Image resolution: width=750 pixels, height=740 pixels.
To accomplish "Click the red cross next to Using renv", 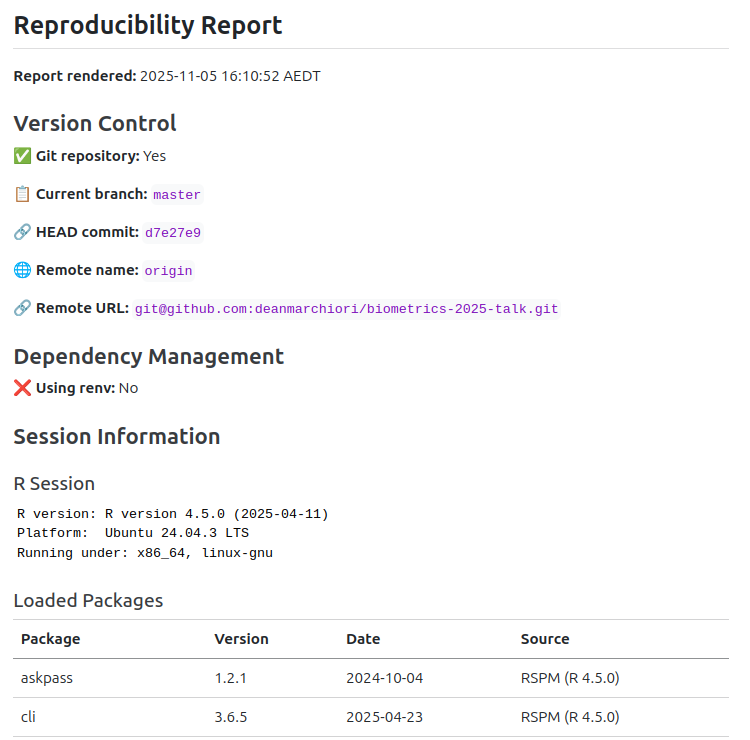I will pyautogui.click(x=22, y=387).
